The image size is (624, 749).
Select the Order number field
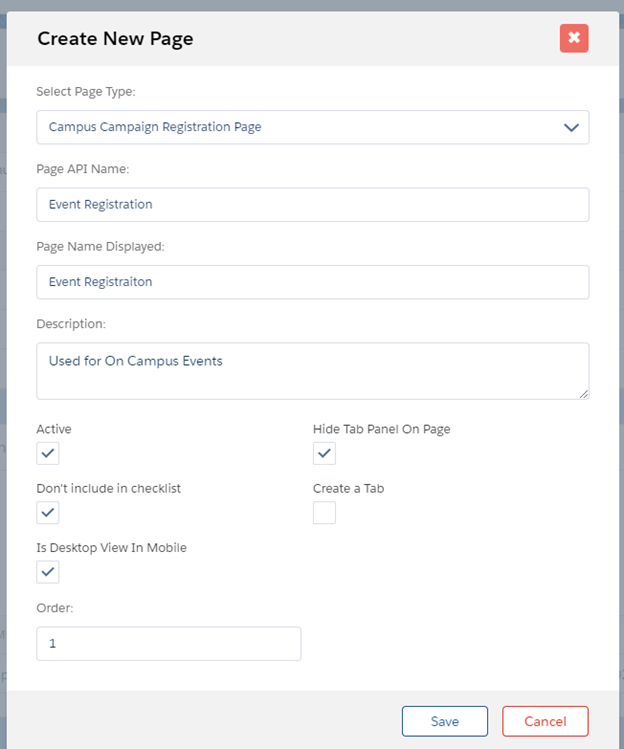pyautogui.click(x=168, y=644)
